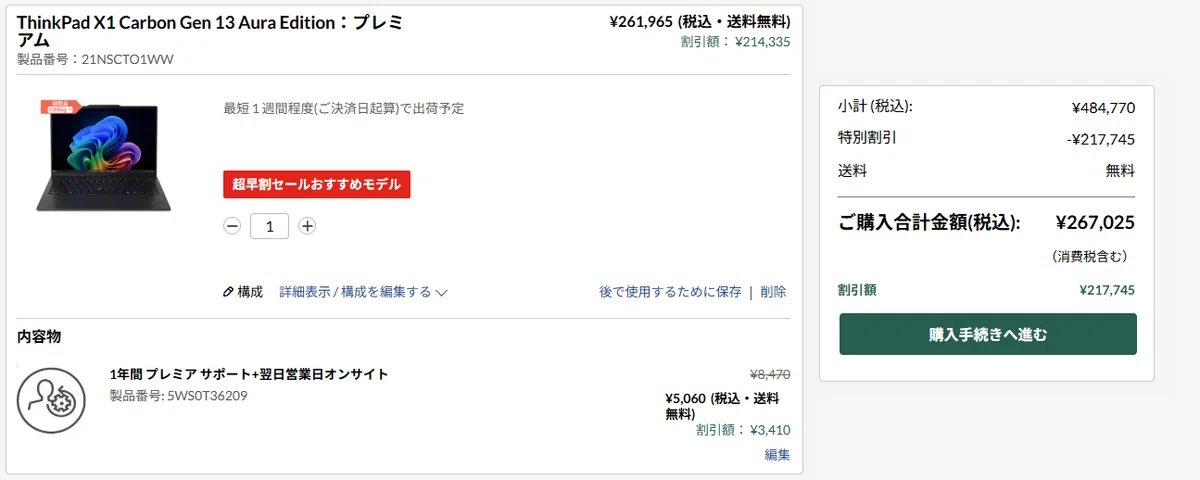1200x480 pixels.
Task: Proceed with 購入手続きへ進む button
Action: (x=988, y=334)
